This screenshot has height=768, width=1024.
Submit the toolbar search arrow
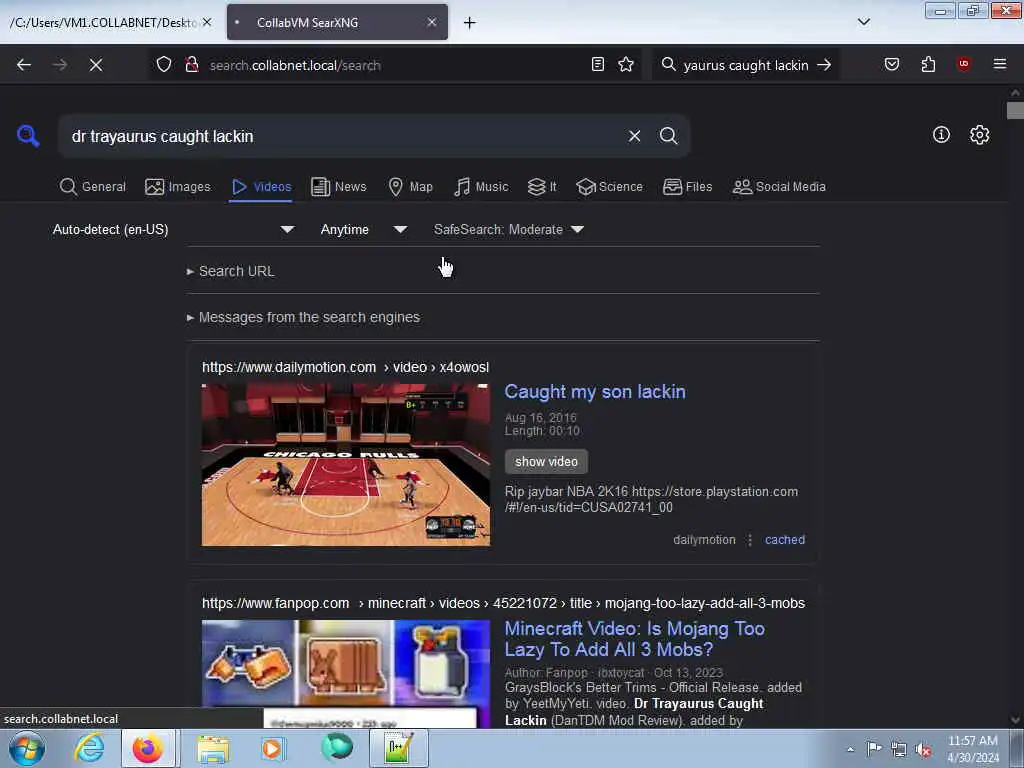pos(824,65)
